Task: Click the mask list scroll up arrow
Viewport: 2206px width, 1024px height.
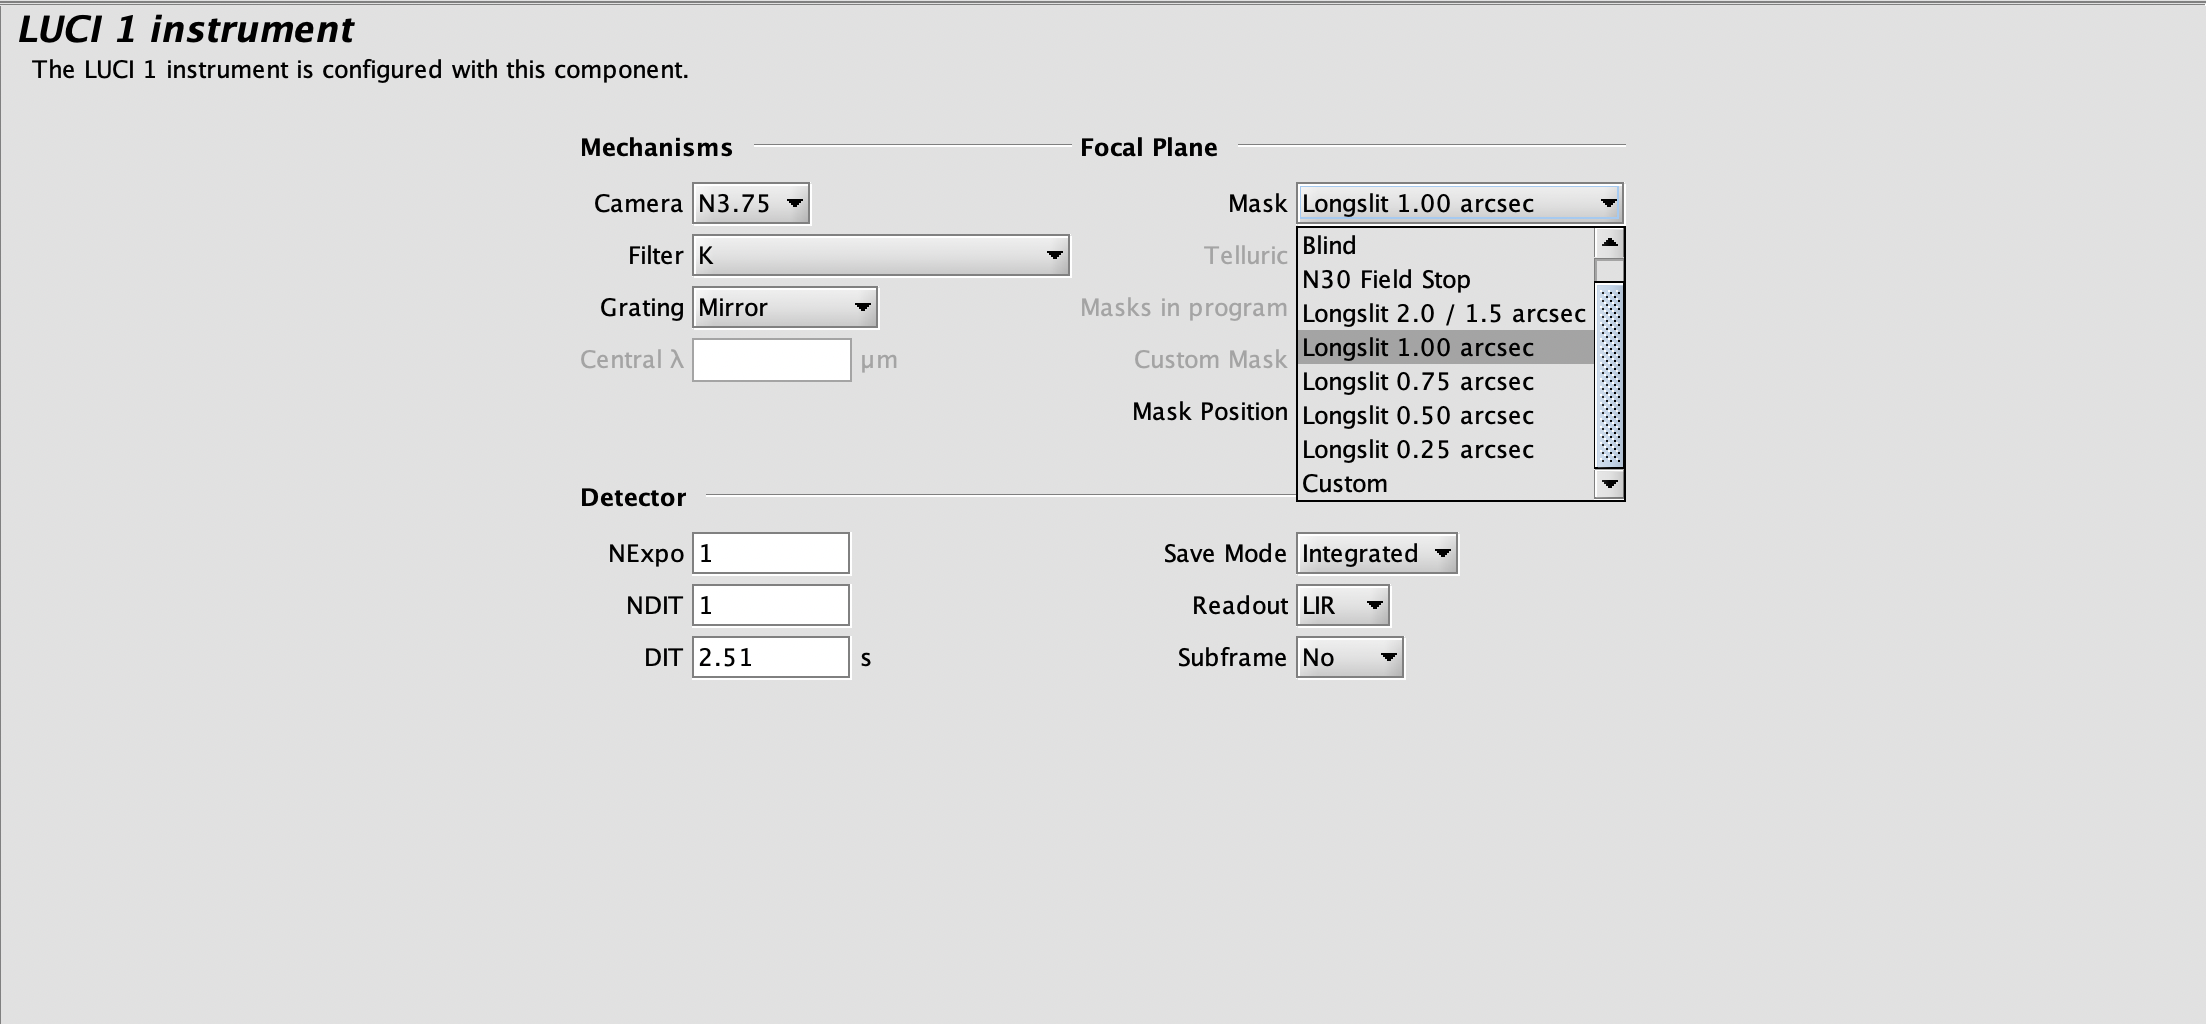Action: coord(1609,243)
